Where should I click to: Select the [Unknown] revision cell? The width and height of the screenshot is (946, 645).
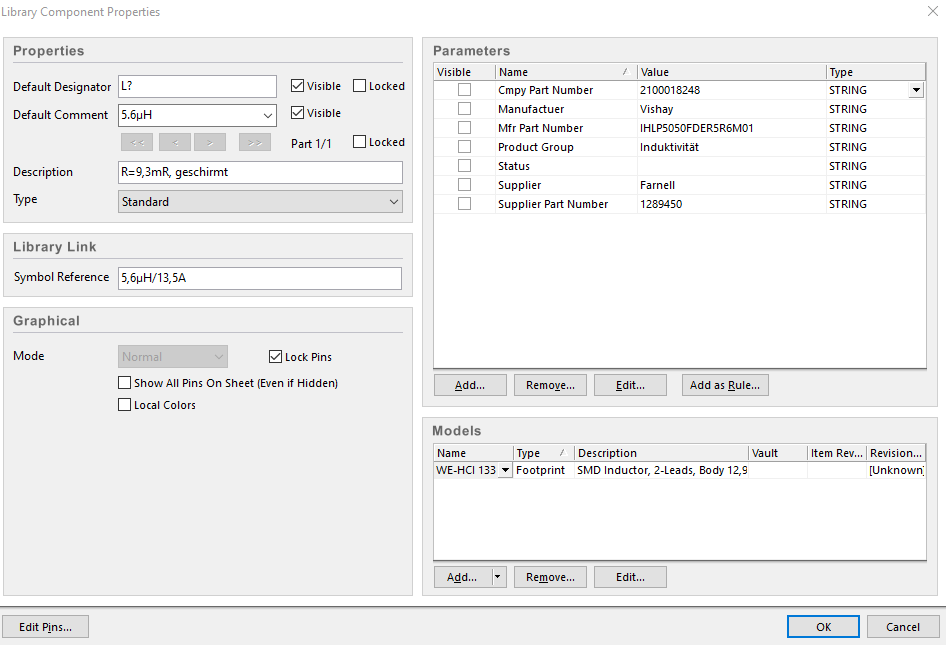pyautogui.click(x=896, y=470)
